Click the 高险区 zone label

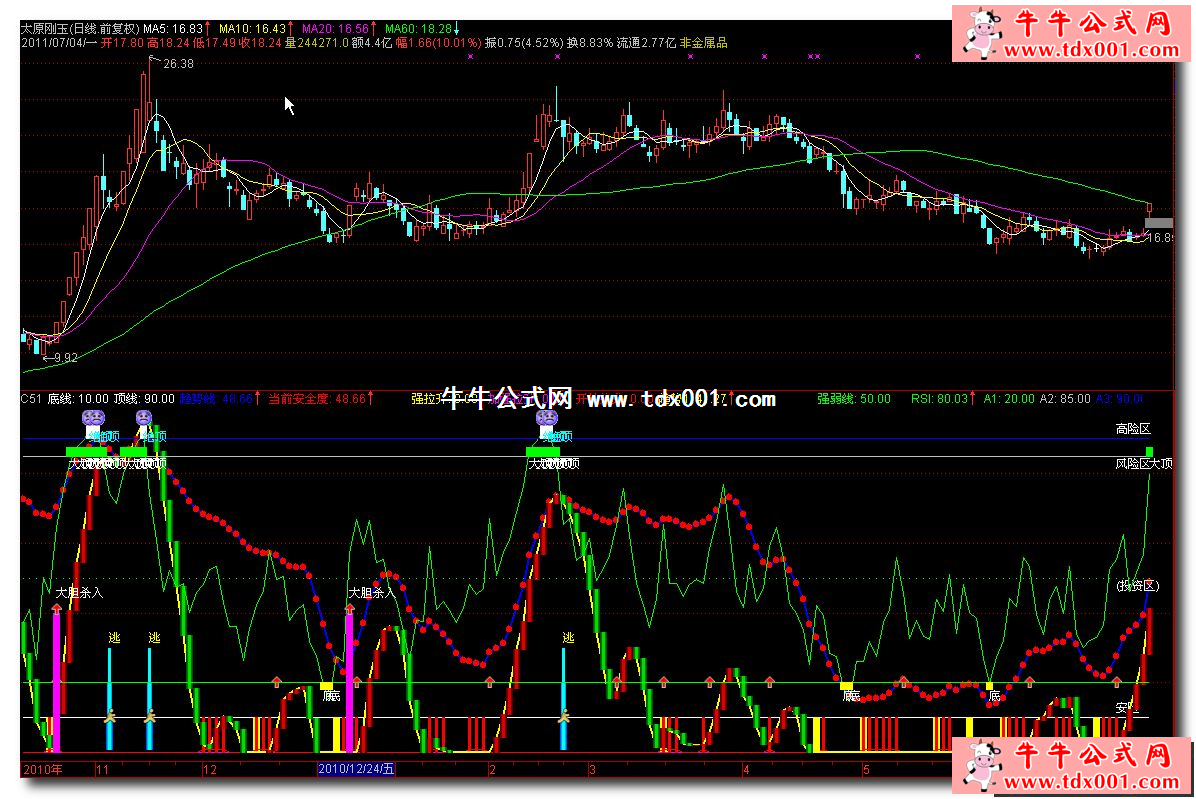point(1133,429)
